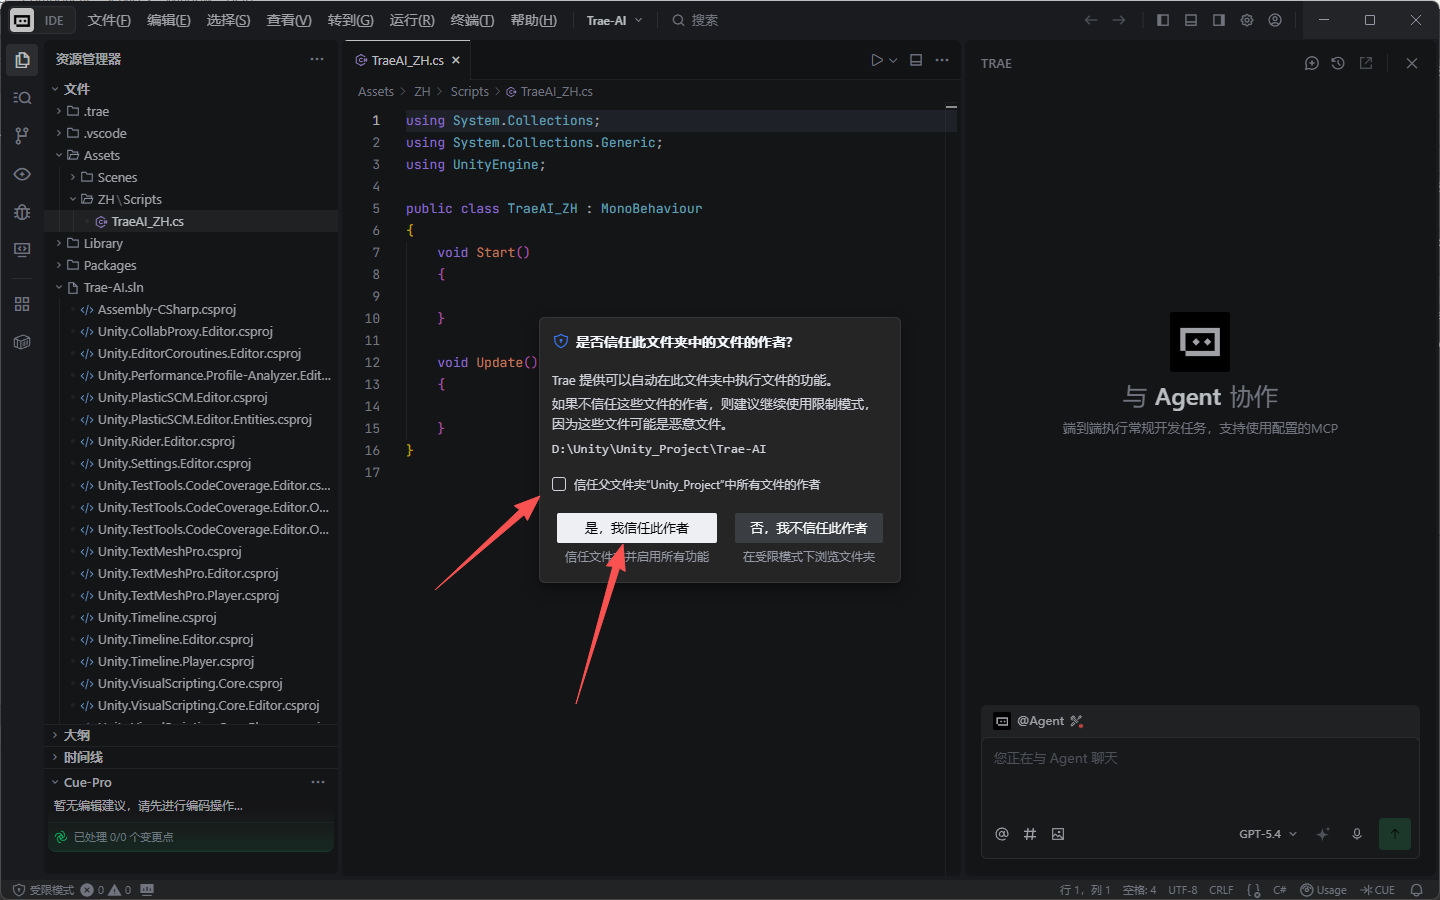Click the # context icon in chat input
The width and height of the screenshot is (1440, 900).
[1030, 834]
